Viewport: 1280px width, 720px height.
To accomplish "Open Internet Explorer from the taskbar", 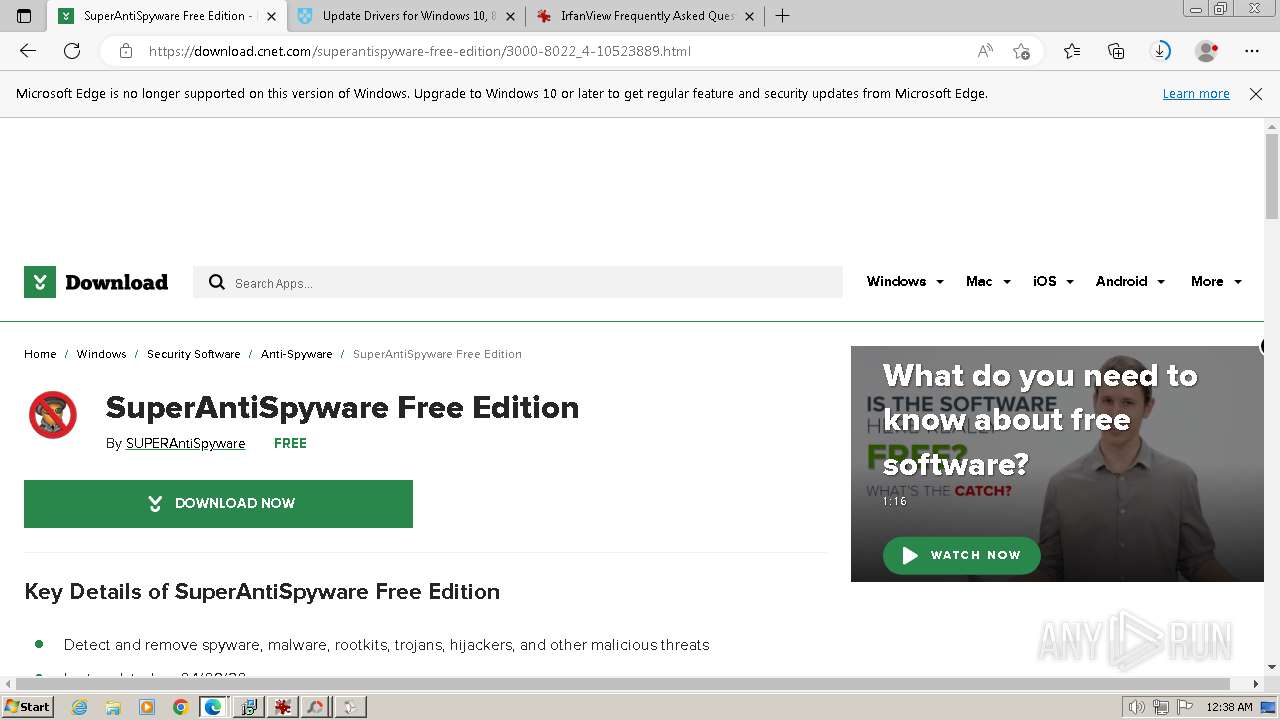I will 79,707.
